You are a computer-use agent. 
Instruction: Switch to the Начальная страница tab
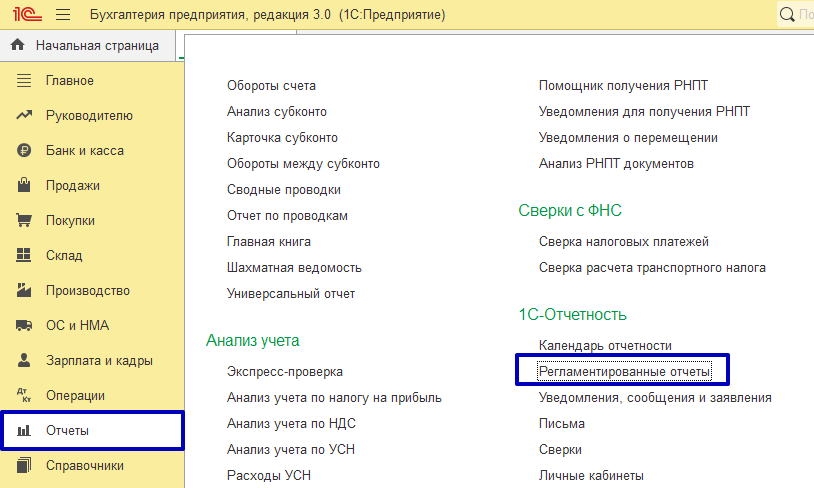coord(96,46)
